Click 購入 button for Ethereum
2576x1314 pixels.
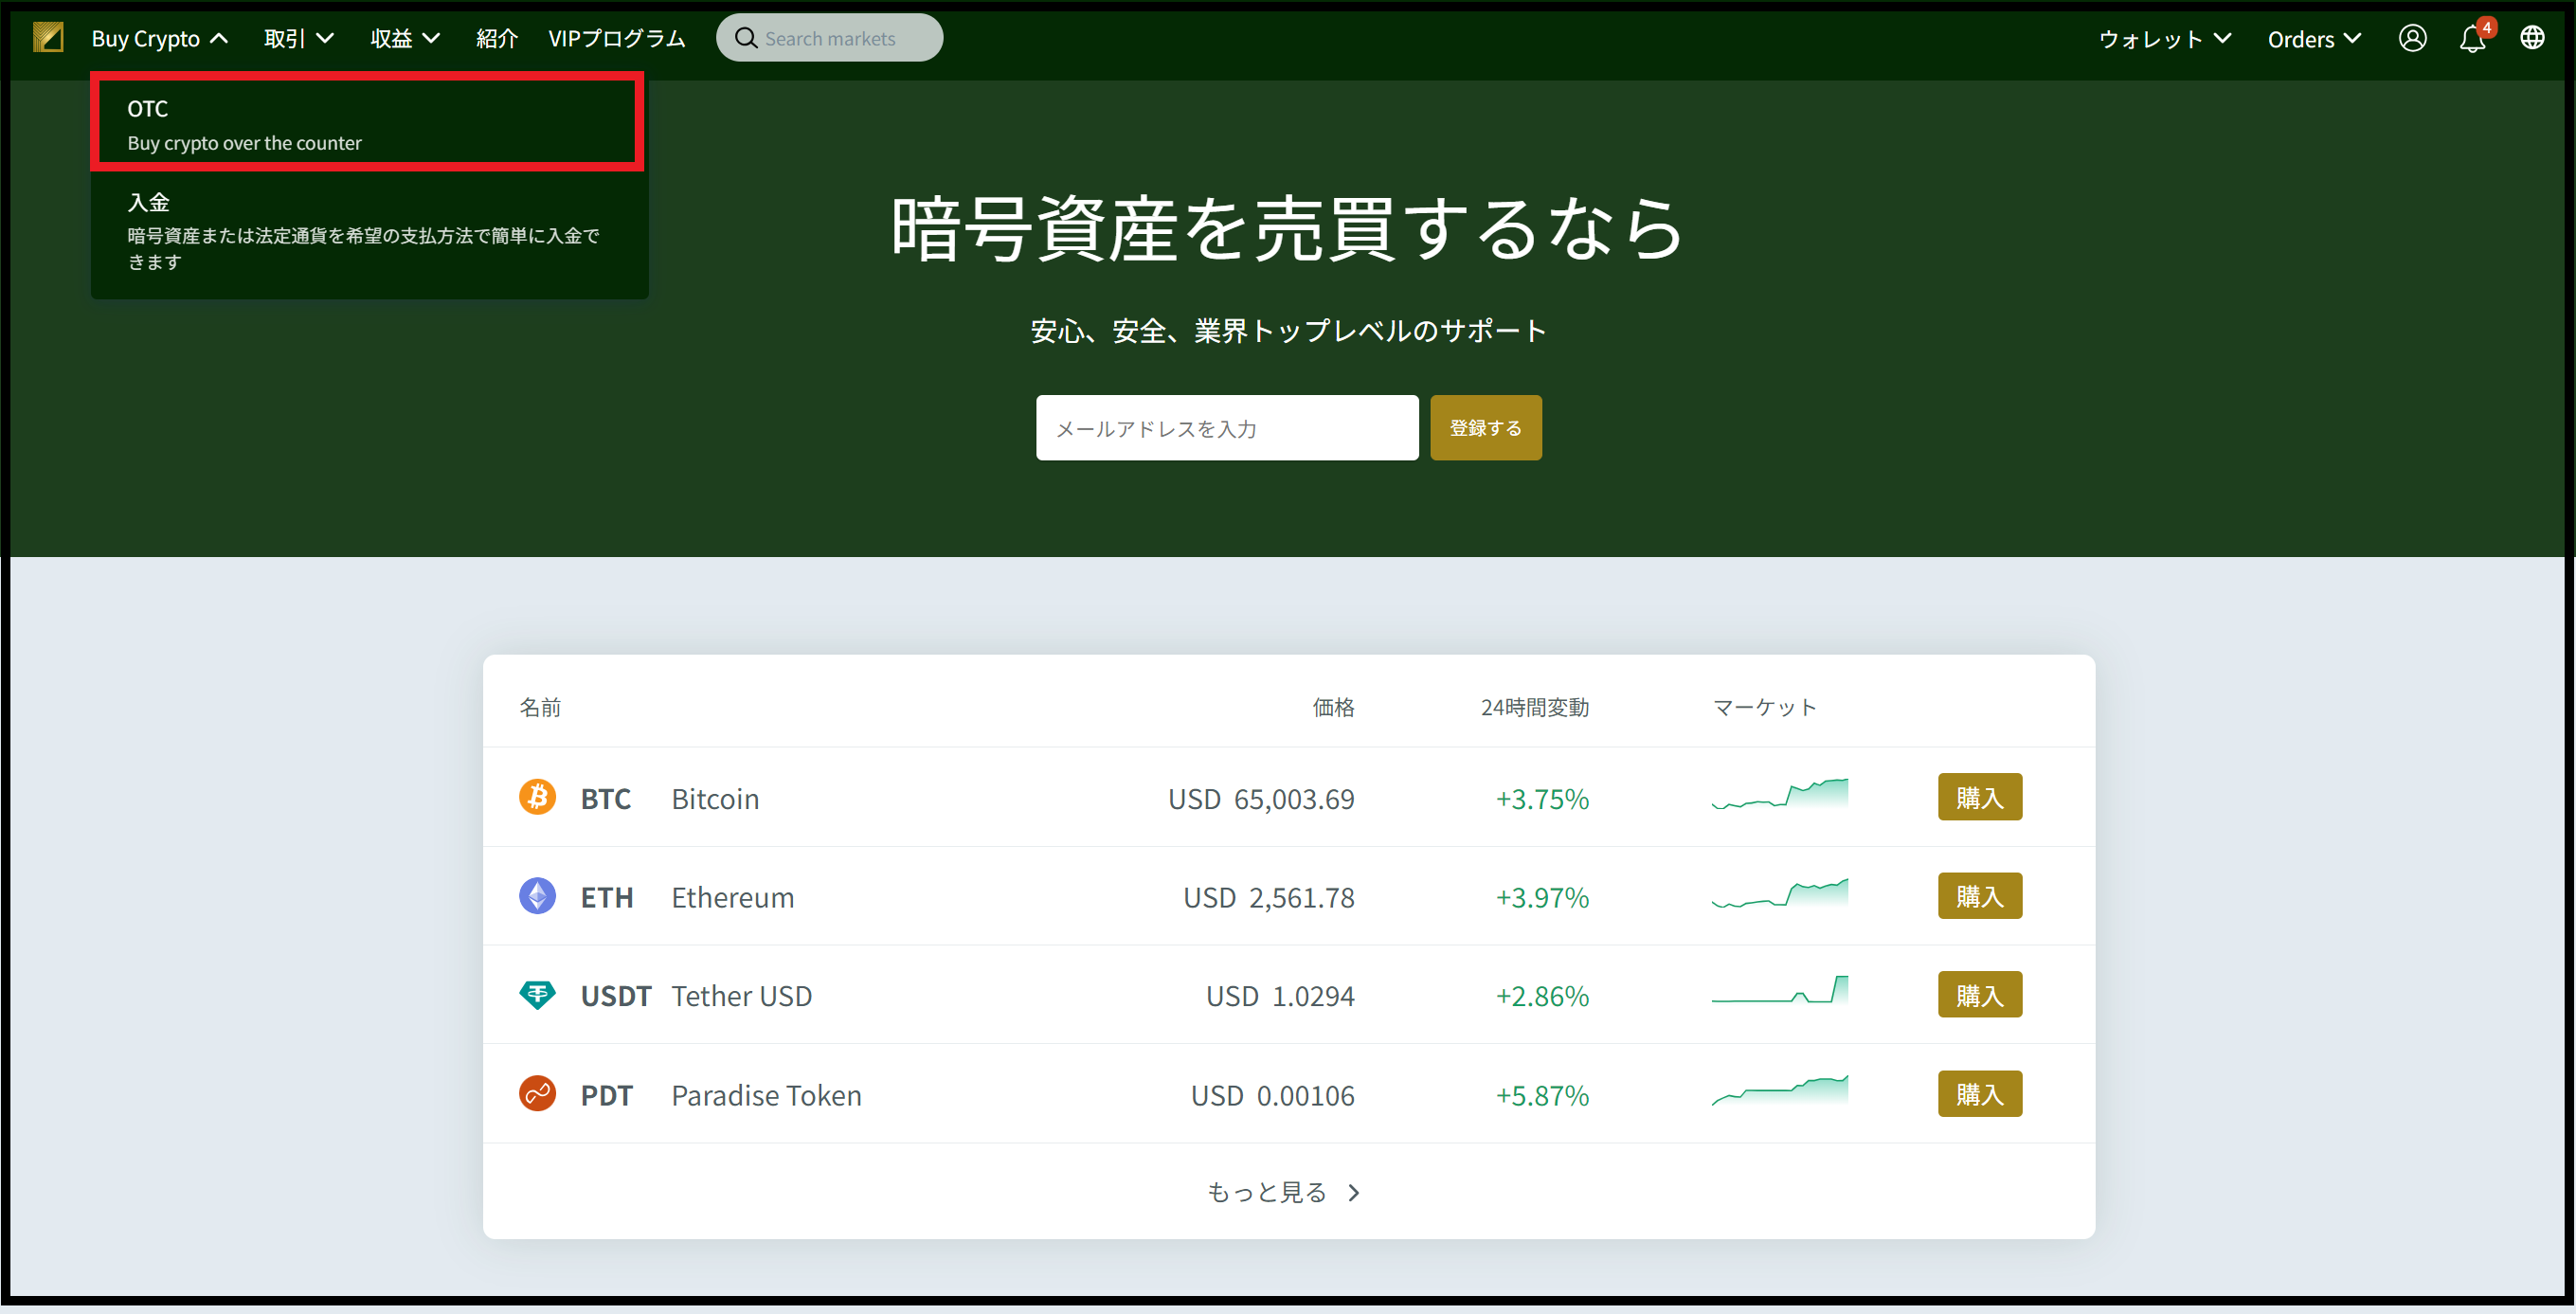tap(1980, 896)
